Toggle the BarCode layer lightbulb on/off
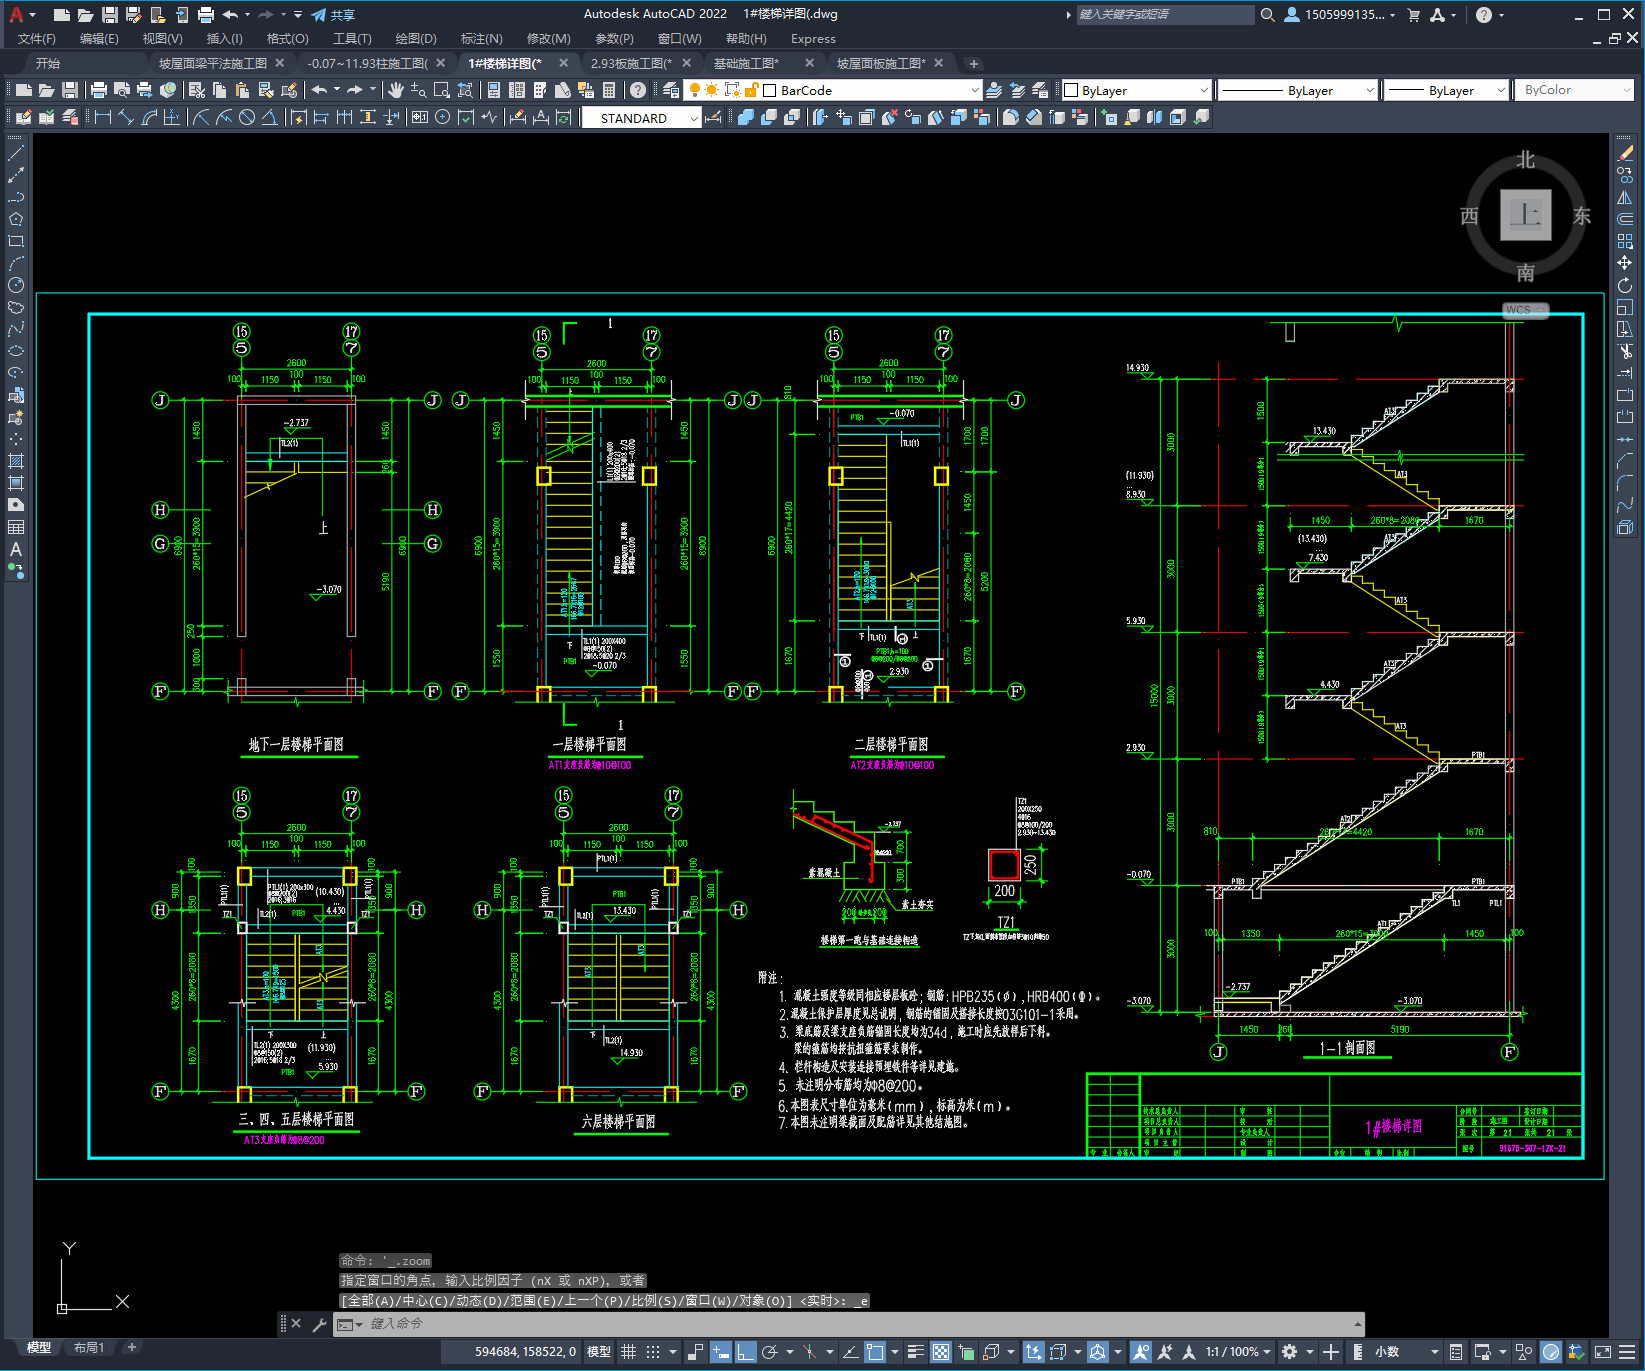Image resolution: width=1645 pixels, height=1371 pixels. pos(694,90)
